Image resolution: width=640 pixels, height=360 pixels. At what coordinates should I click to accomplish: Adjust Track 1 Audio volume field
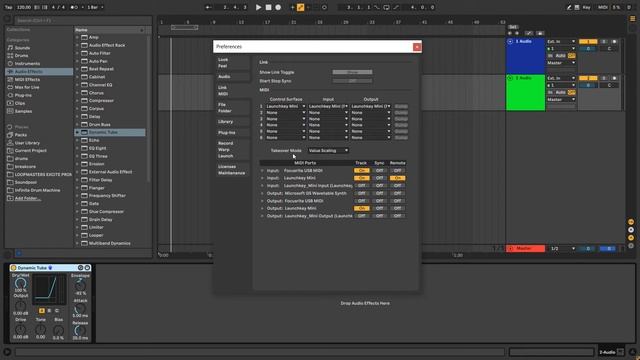tap(588, 49)
